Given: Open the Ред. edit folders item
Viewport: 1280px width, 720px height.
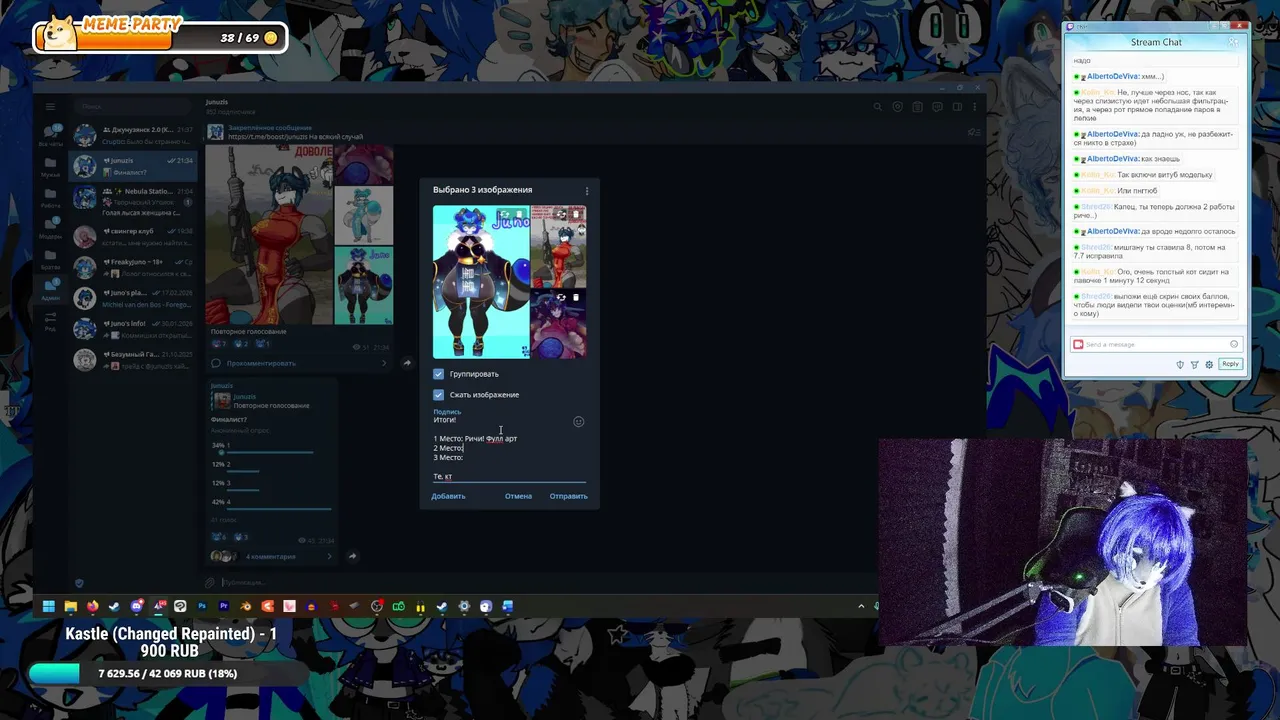Looking at the screenshot, I should [x=50, y=321].
